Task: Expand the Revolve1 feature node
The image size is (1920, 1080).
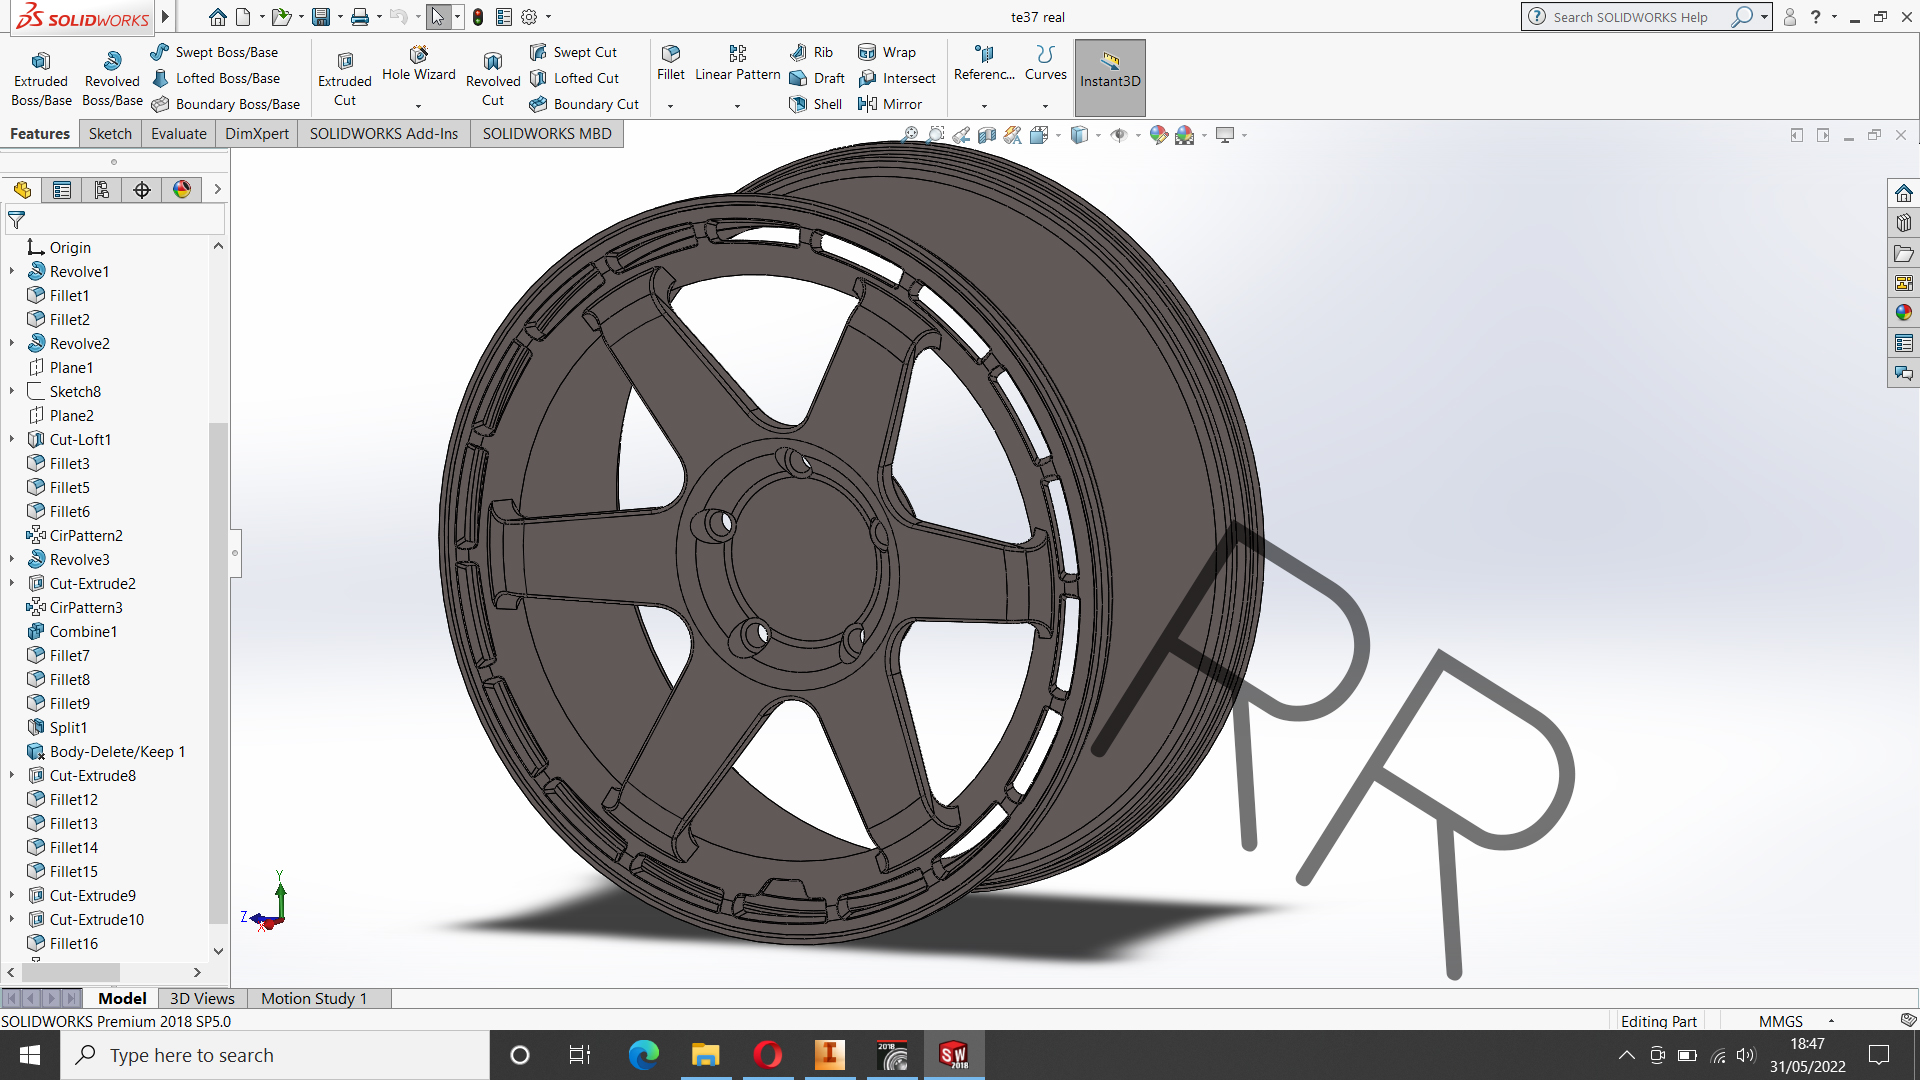Action: (12, 271)
